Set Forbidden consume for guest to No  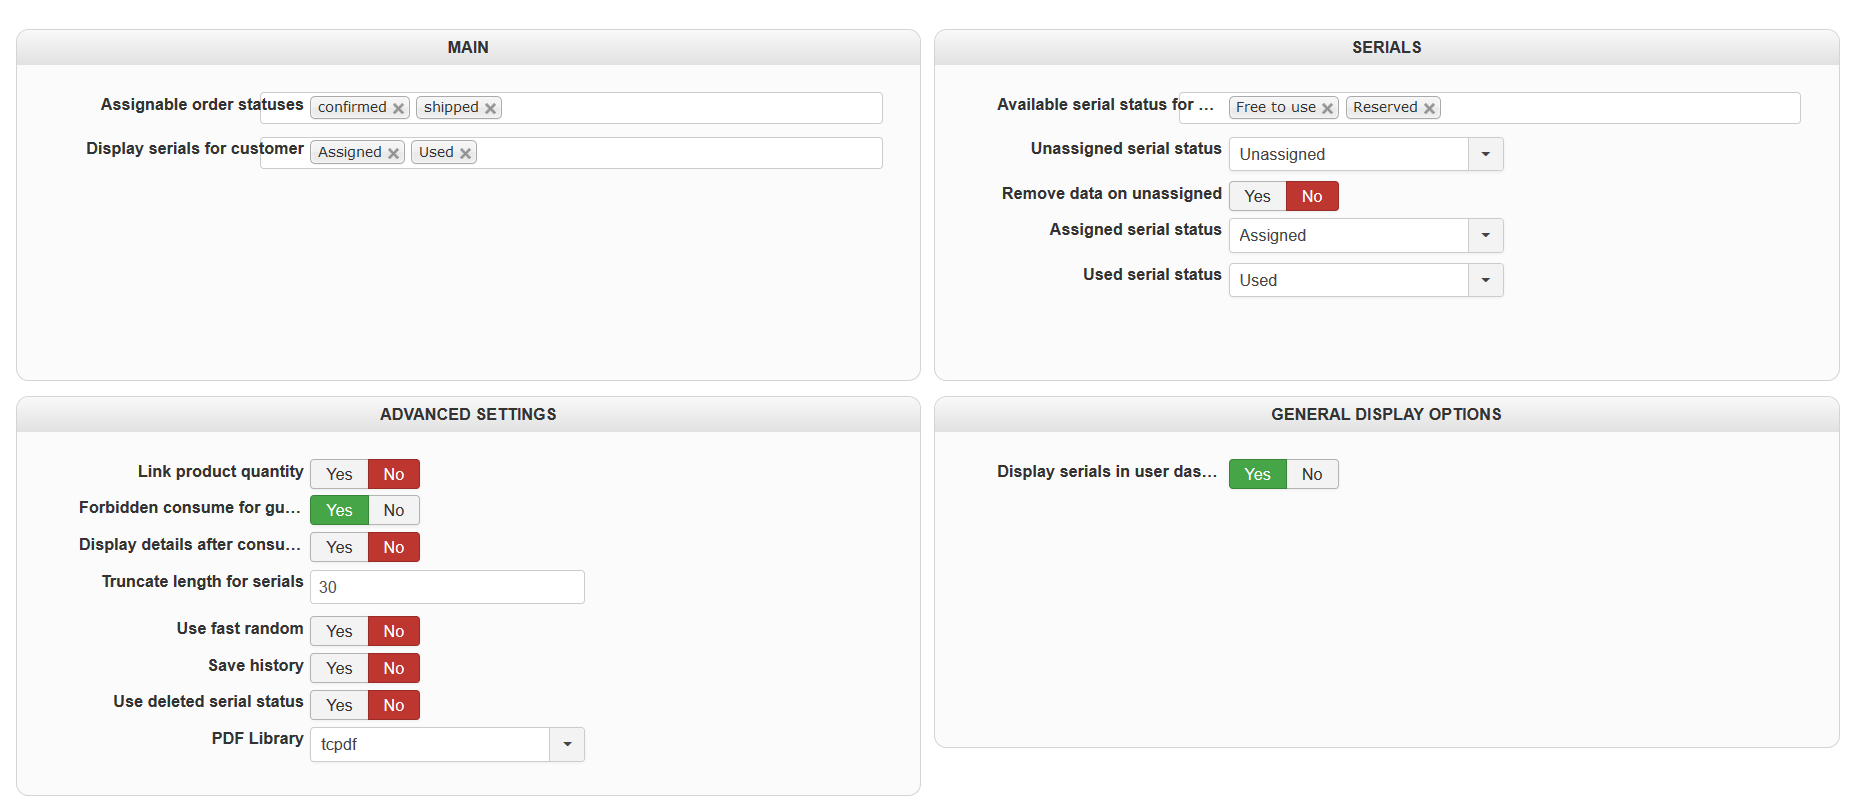click(x=394, y=510)
